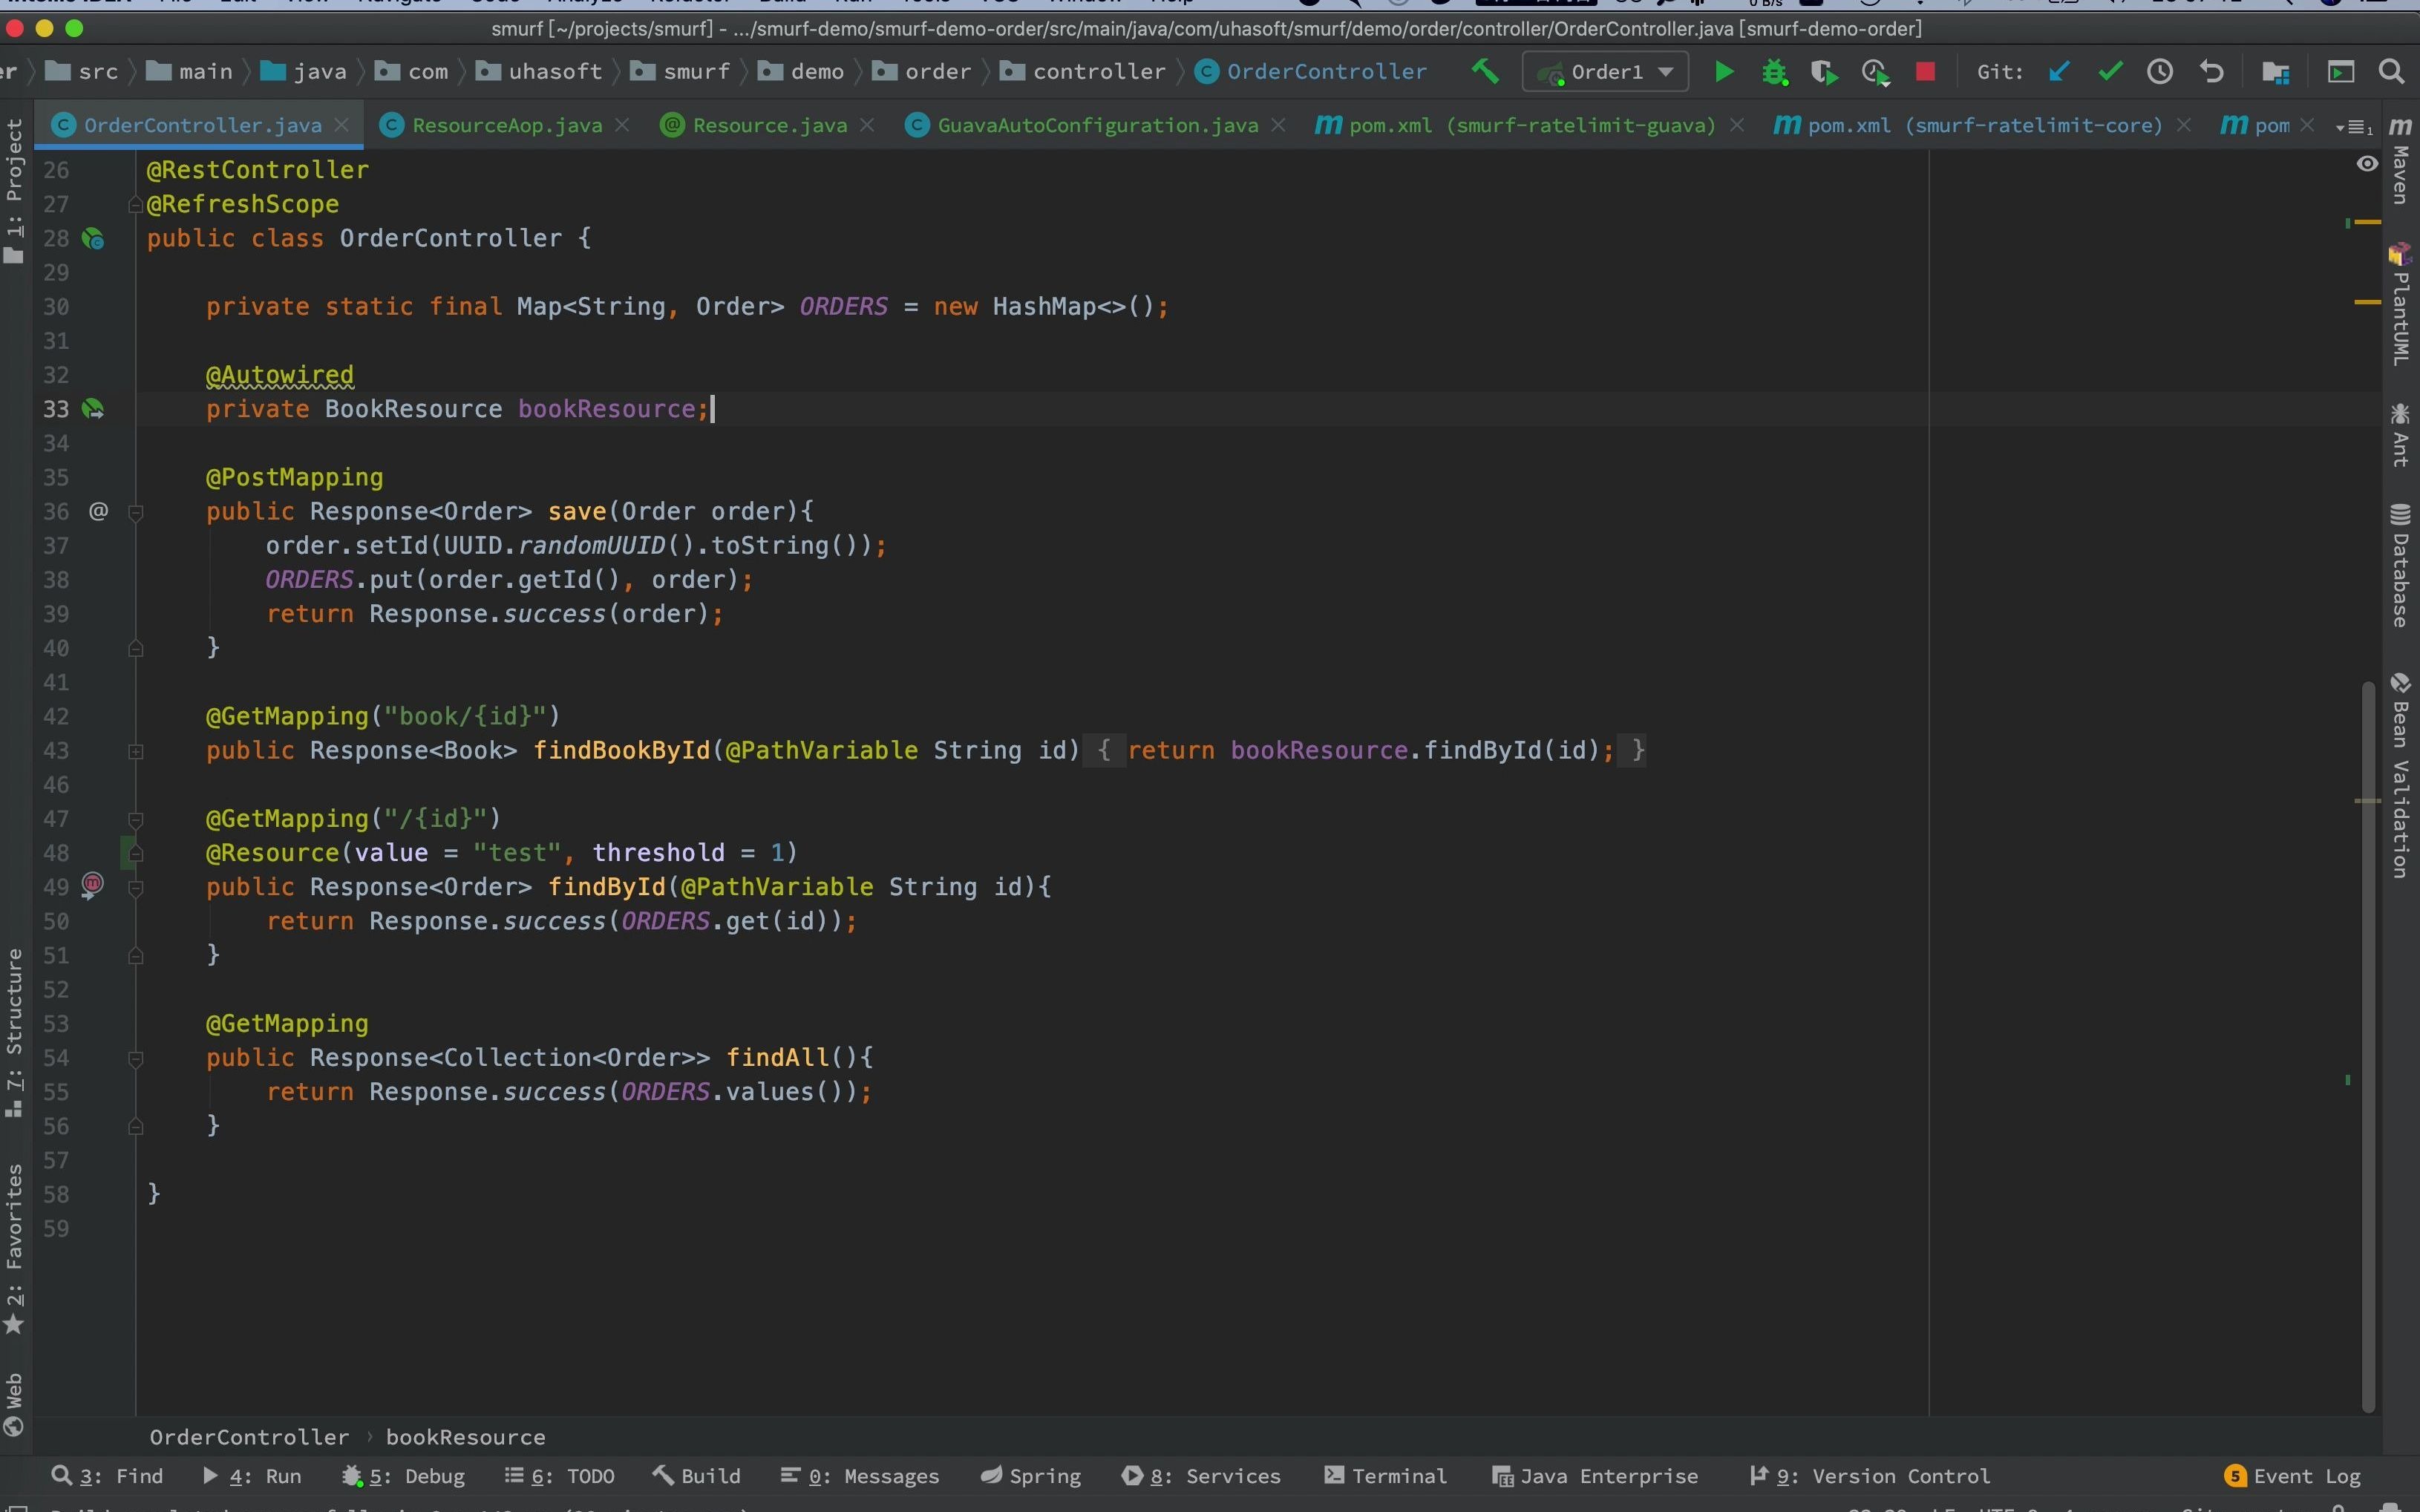The height and width of the screenshot is (1512, 2420).
Task: Open the Debug tool window
Action: [x=403, y=1476]
